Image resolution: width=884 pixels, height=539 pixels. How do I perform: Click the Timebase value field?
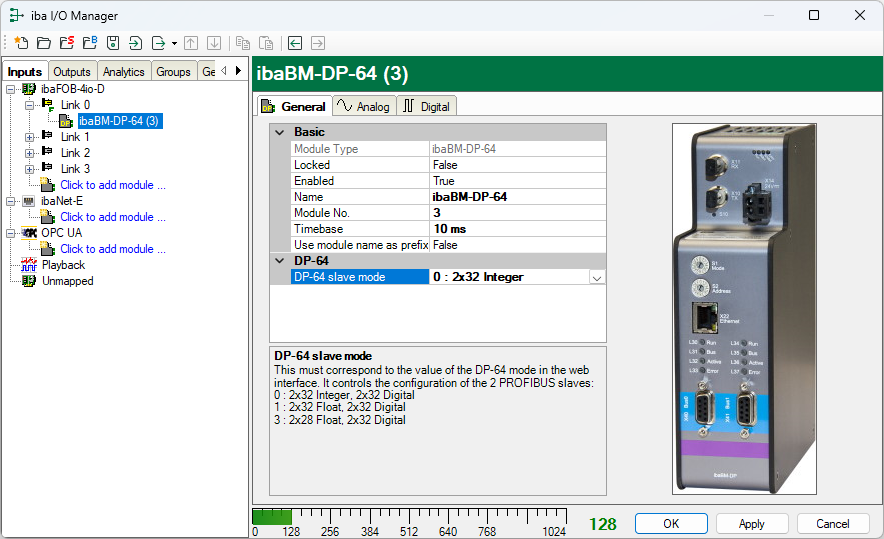coord(516,229)
